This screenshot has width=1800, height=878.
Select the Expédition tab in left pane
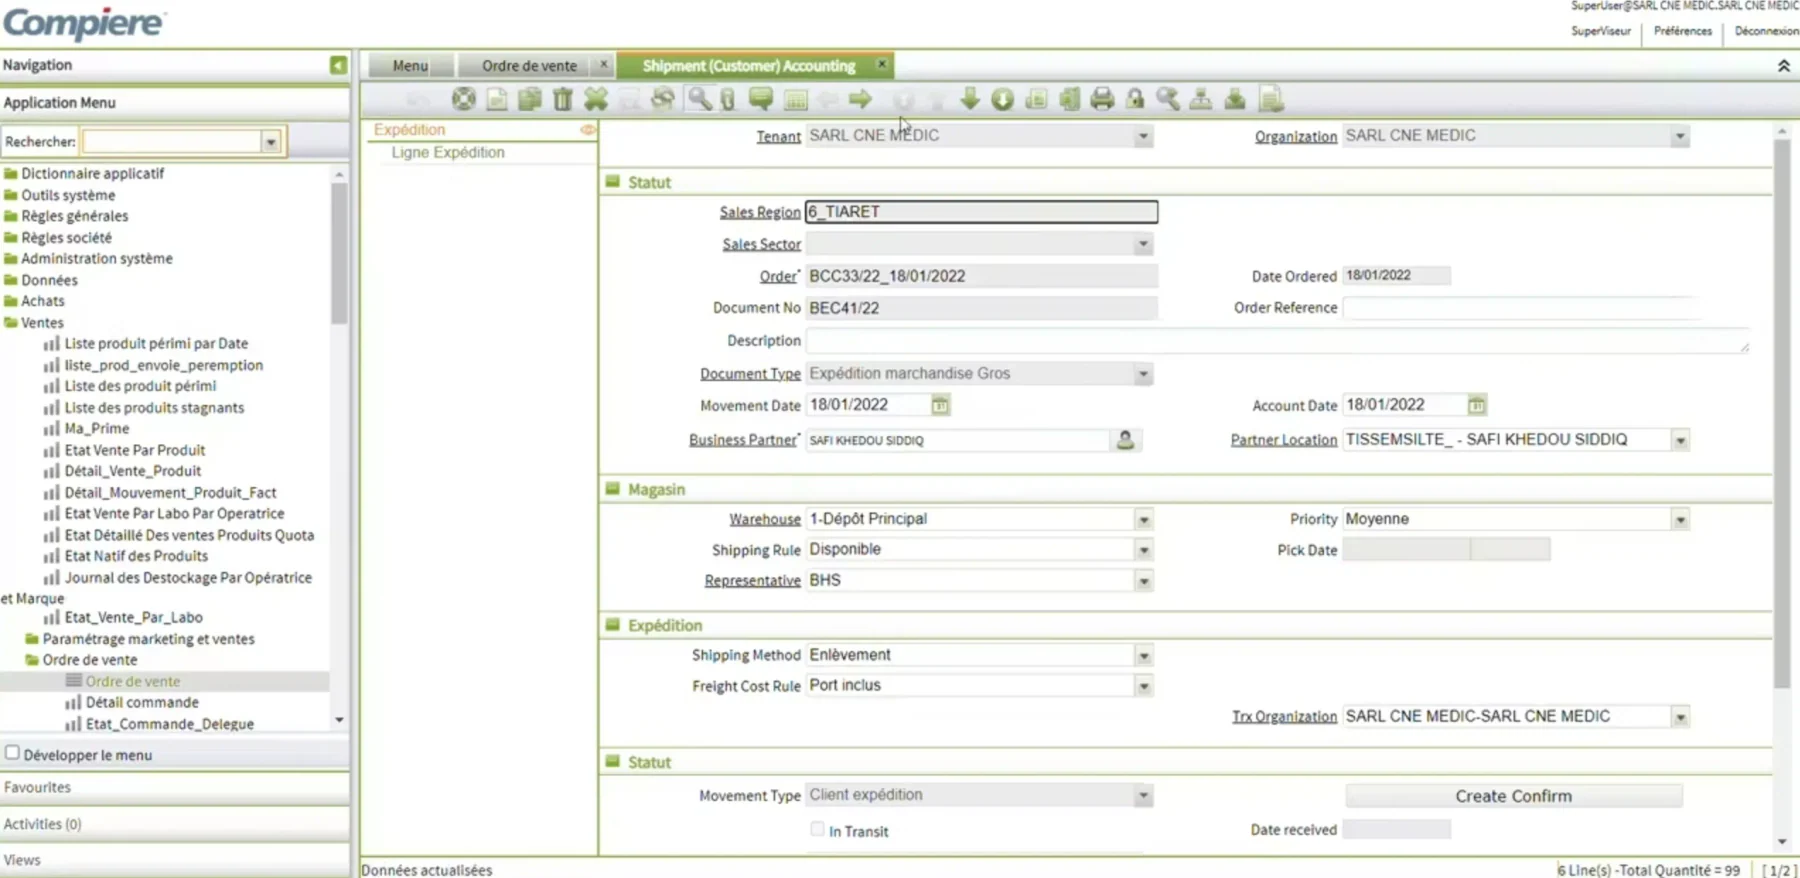pos(409,129)
